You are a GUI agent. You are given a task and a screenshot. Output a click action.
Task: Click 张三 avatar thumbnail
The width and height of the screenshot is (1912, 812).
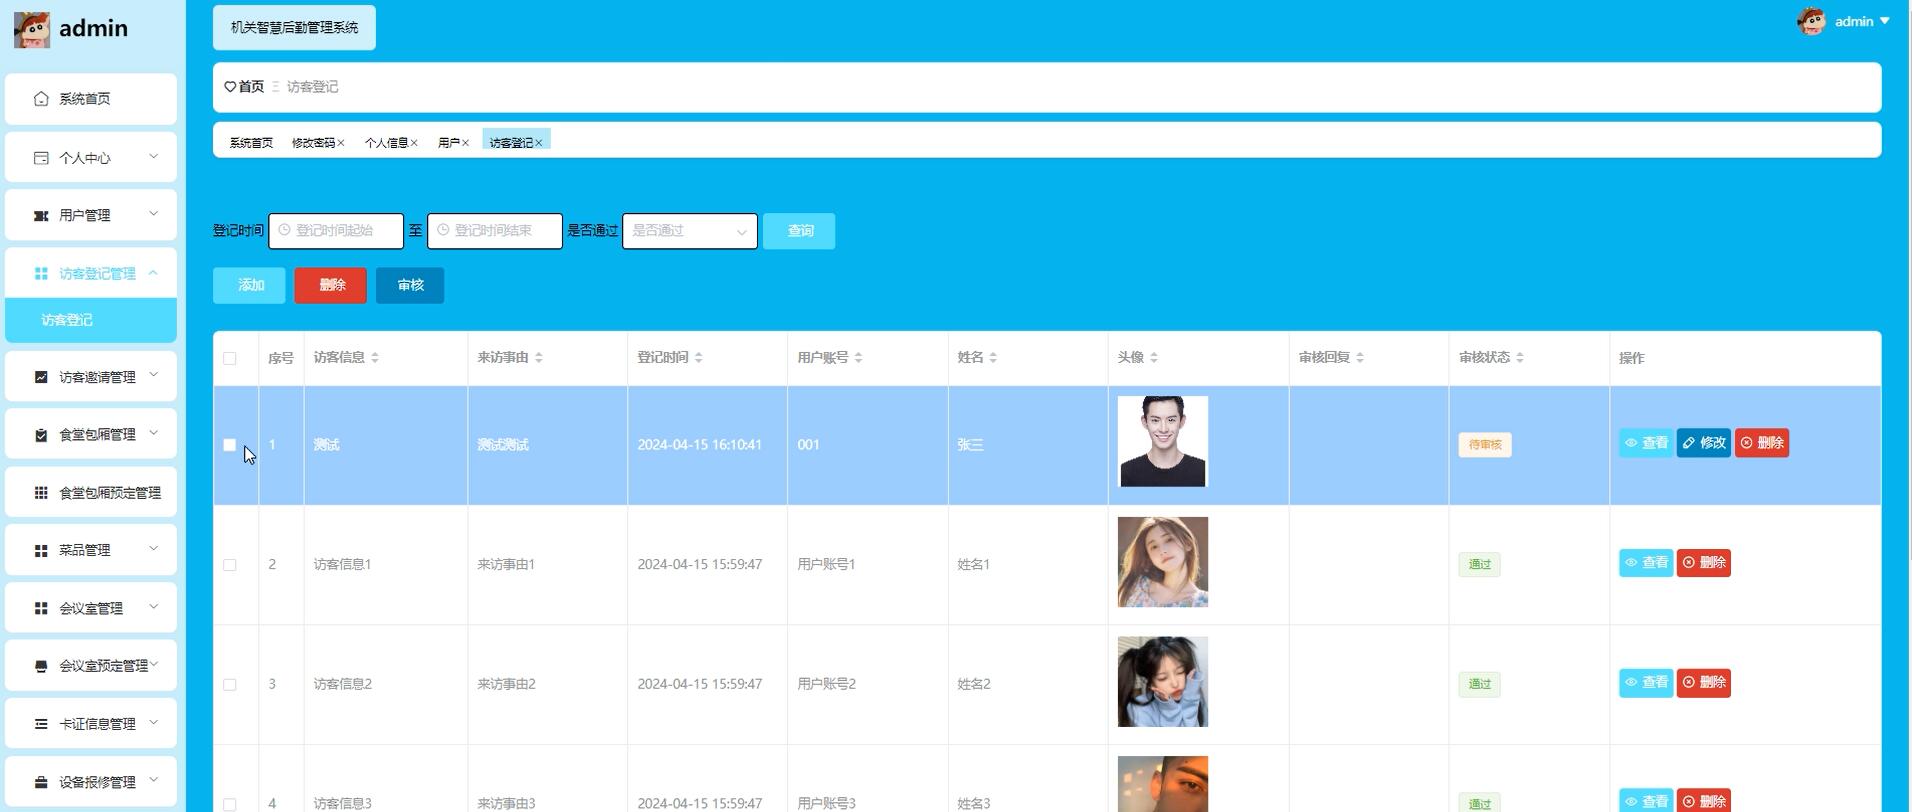coord(1163,442)
